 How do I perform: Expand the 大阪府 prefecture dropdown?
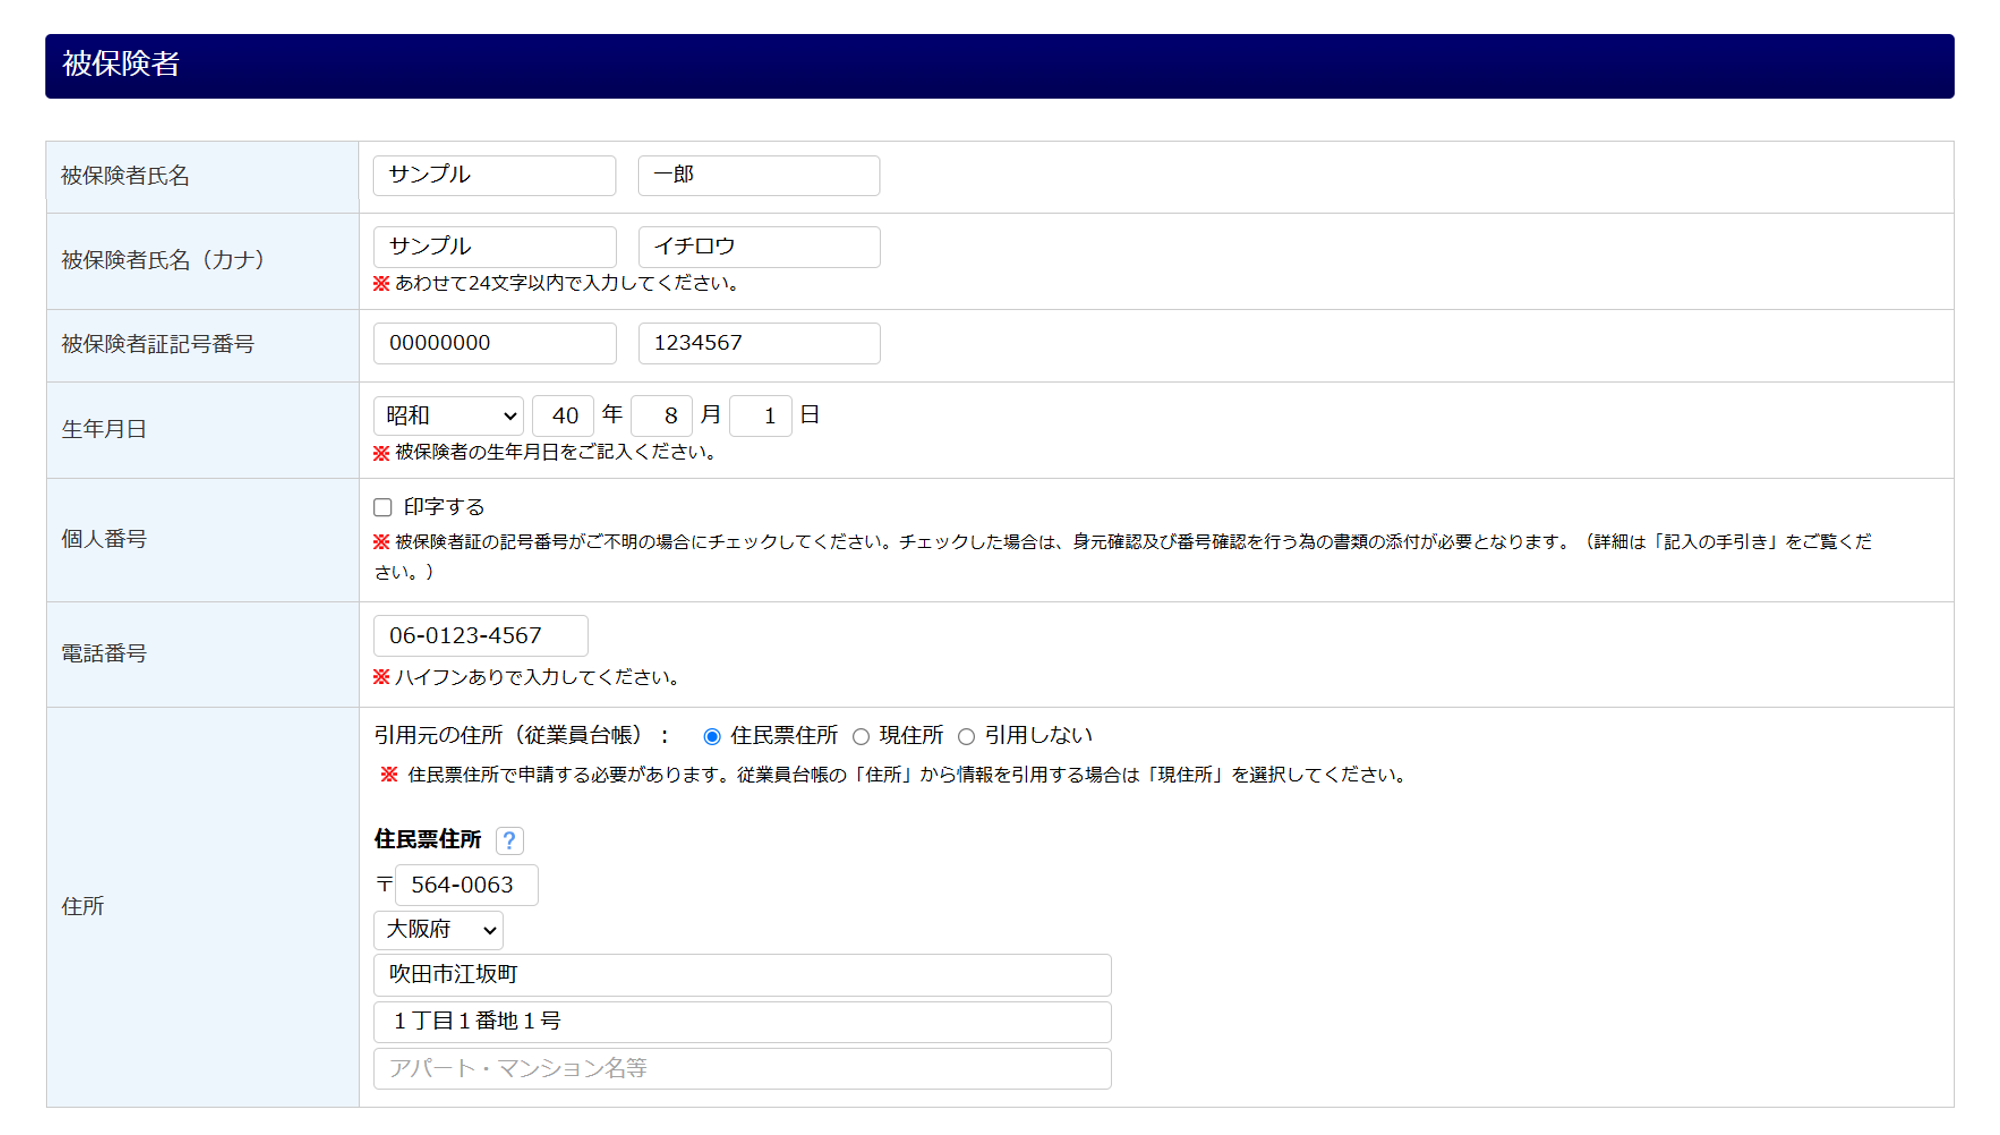click(438, 930)
